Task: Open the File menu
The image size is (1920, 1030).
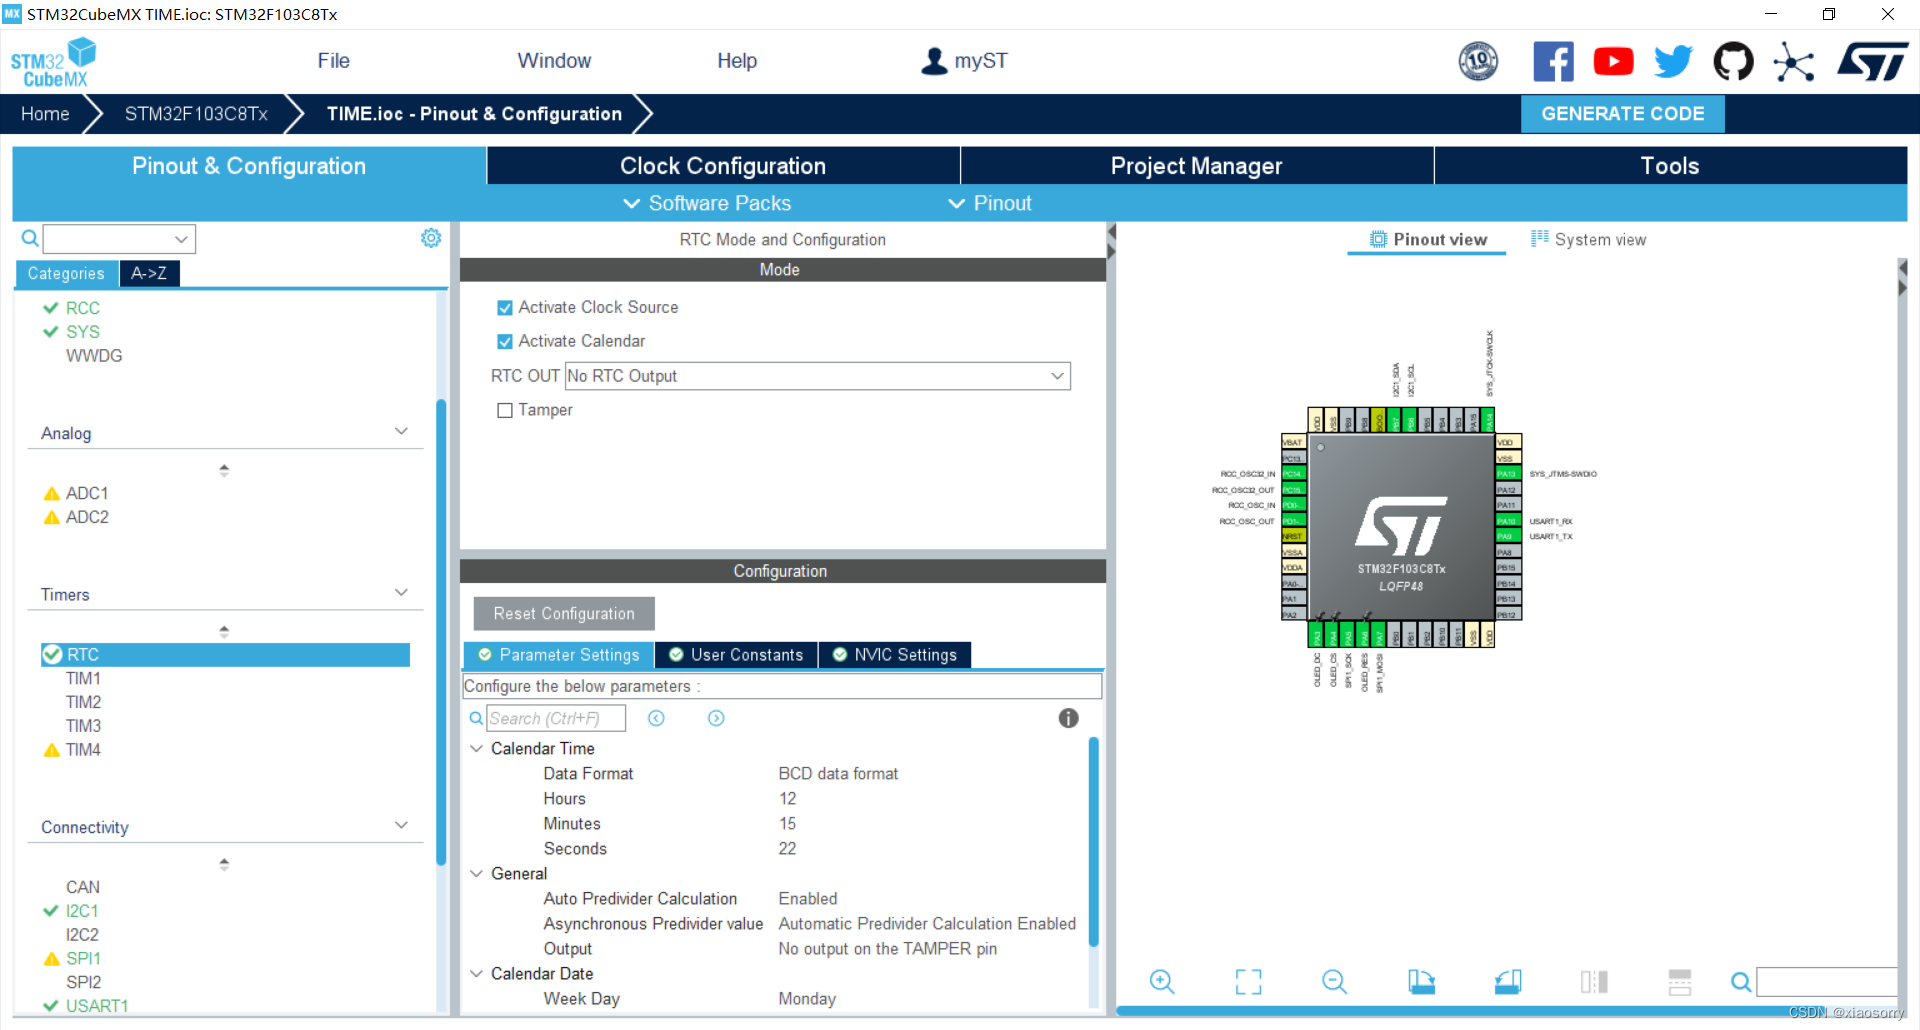Action: click(333, 61)
